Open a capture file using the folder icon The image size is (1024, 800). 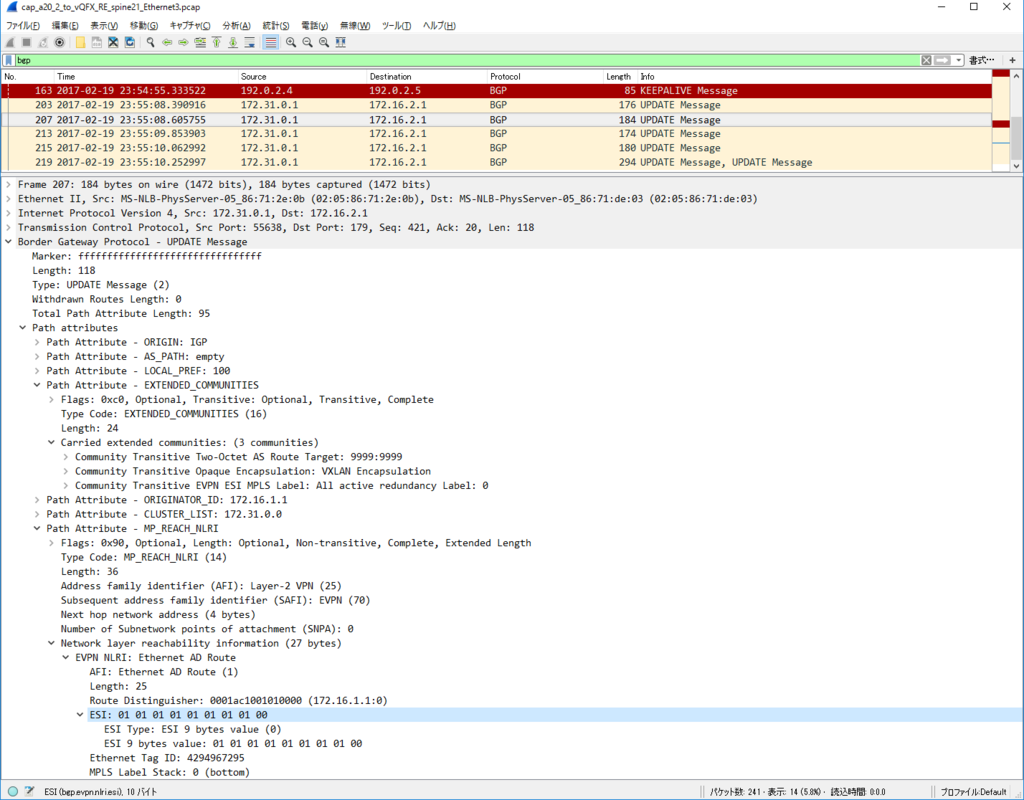coord(80,42)
